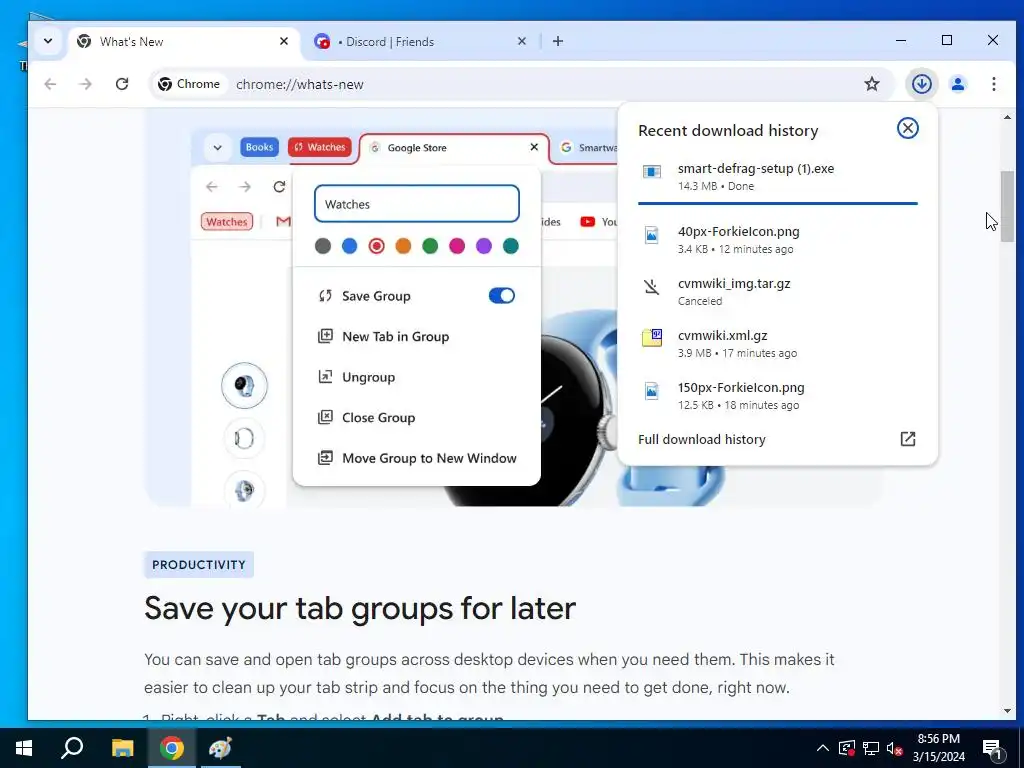Select the selected red color swatch

(x=376, y=246)
